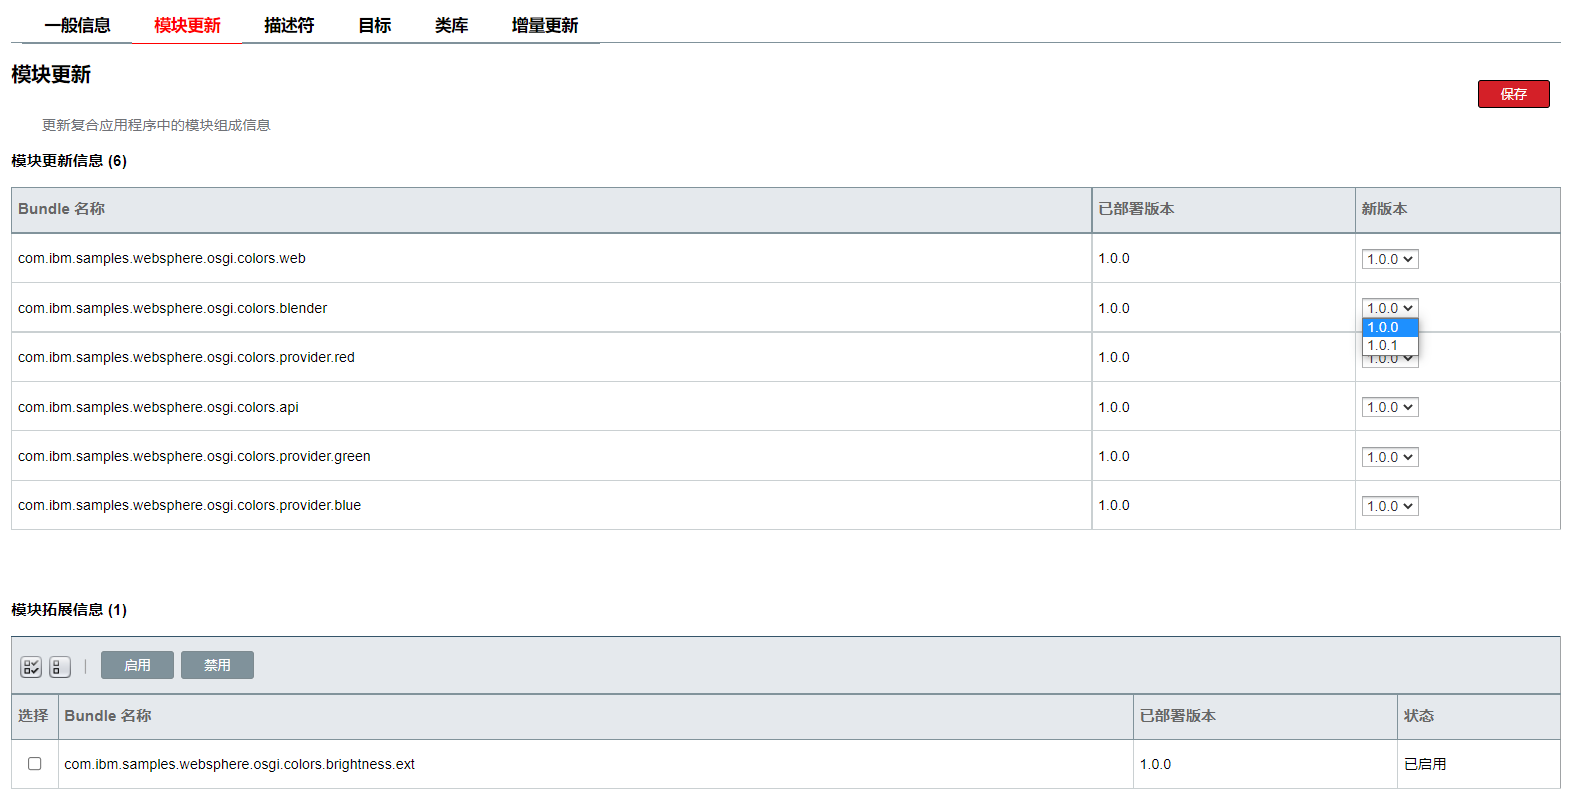Collapse the open colors.blender version dropdown
Screen dimensions: 1574x804
point(1389,308)
